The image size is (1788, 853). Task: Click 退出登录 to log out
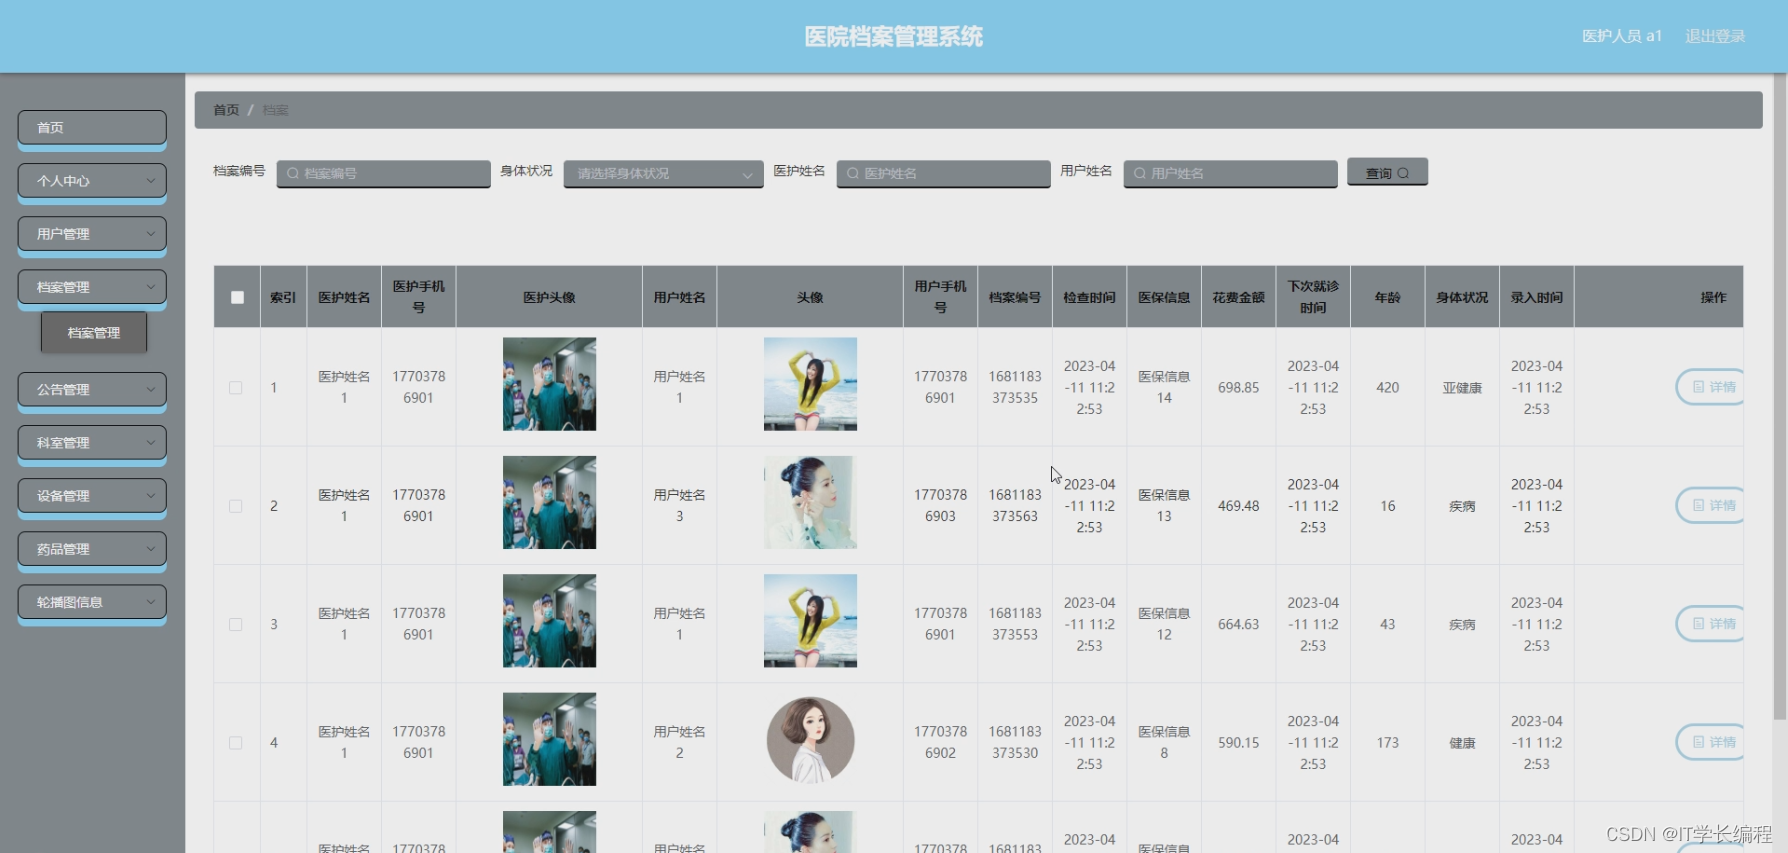point(1715,36)
